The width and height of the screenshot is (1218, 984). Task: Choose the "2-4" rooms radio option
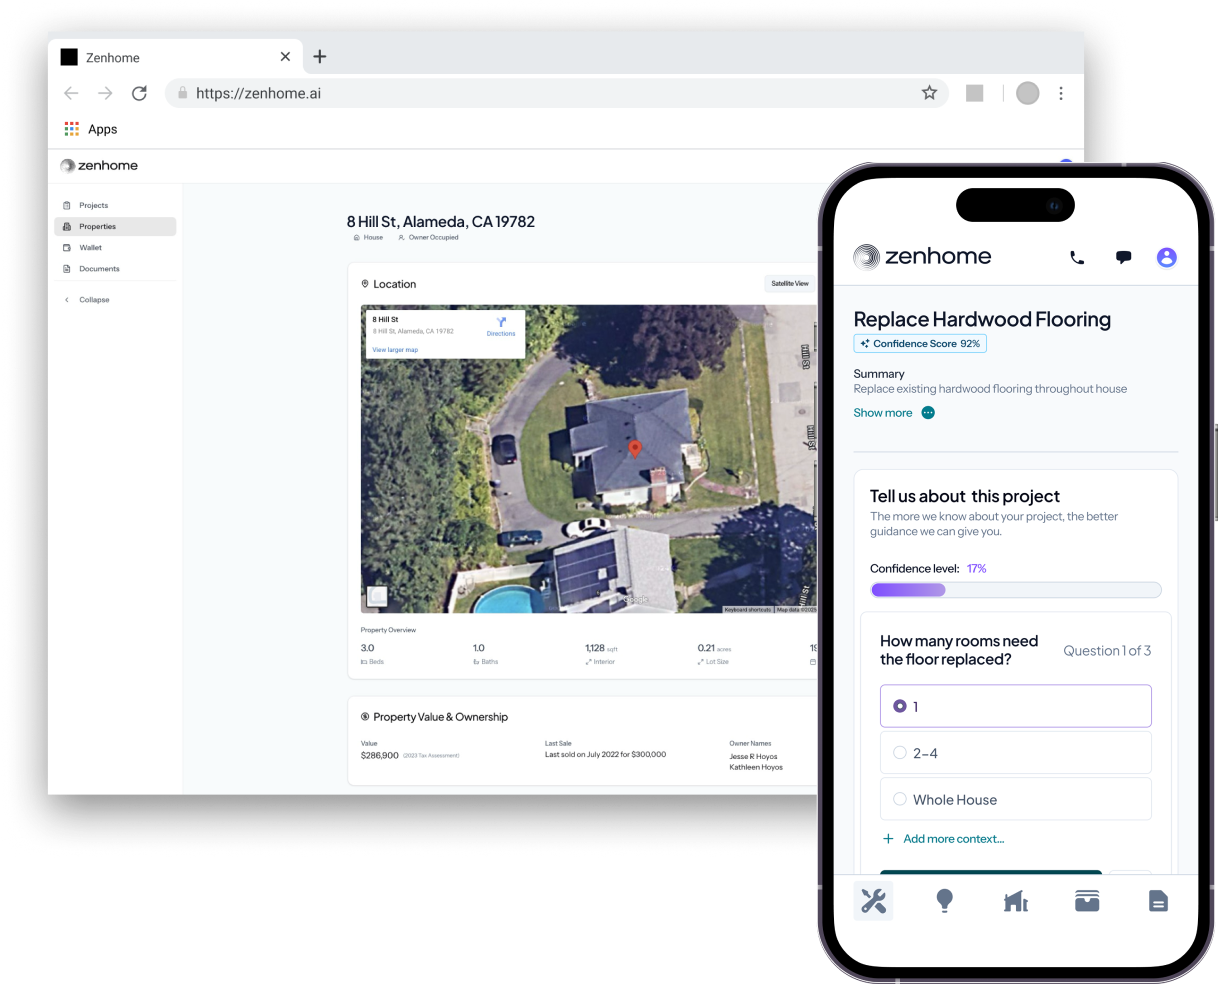tap(1015, 753)
